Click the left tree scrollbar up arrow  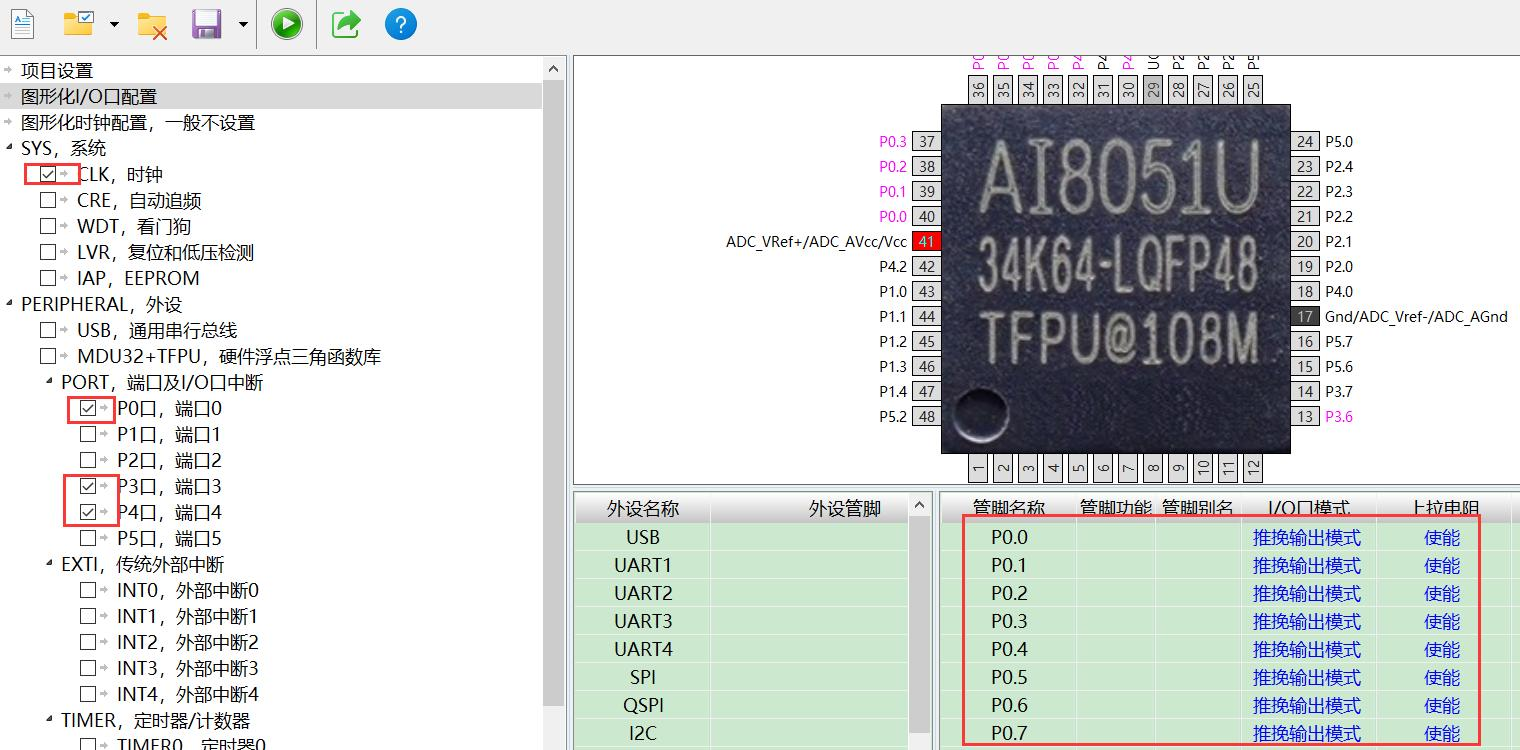553,68
